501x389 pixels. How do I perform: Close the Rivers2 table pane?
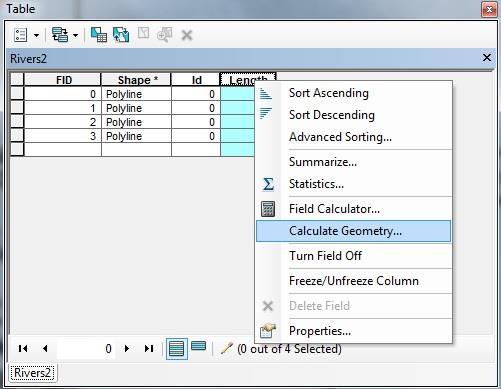(x=487, y=58)
